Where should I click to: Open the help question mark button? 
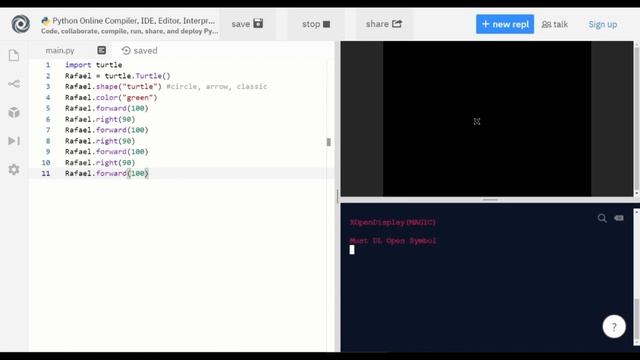coord(614,327)
